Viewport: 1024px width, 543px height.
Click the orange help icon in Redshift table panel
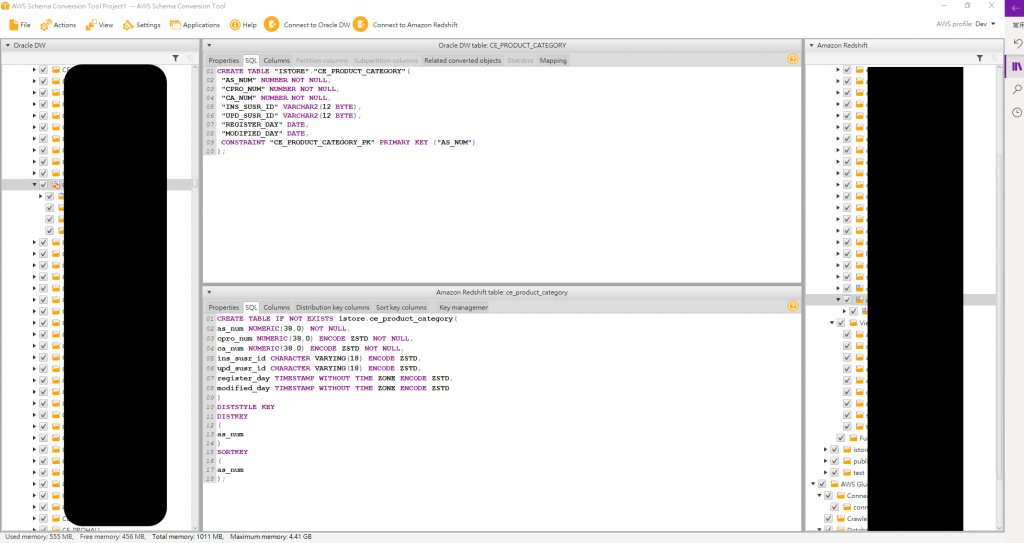[793, 306]
